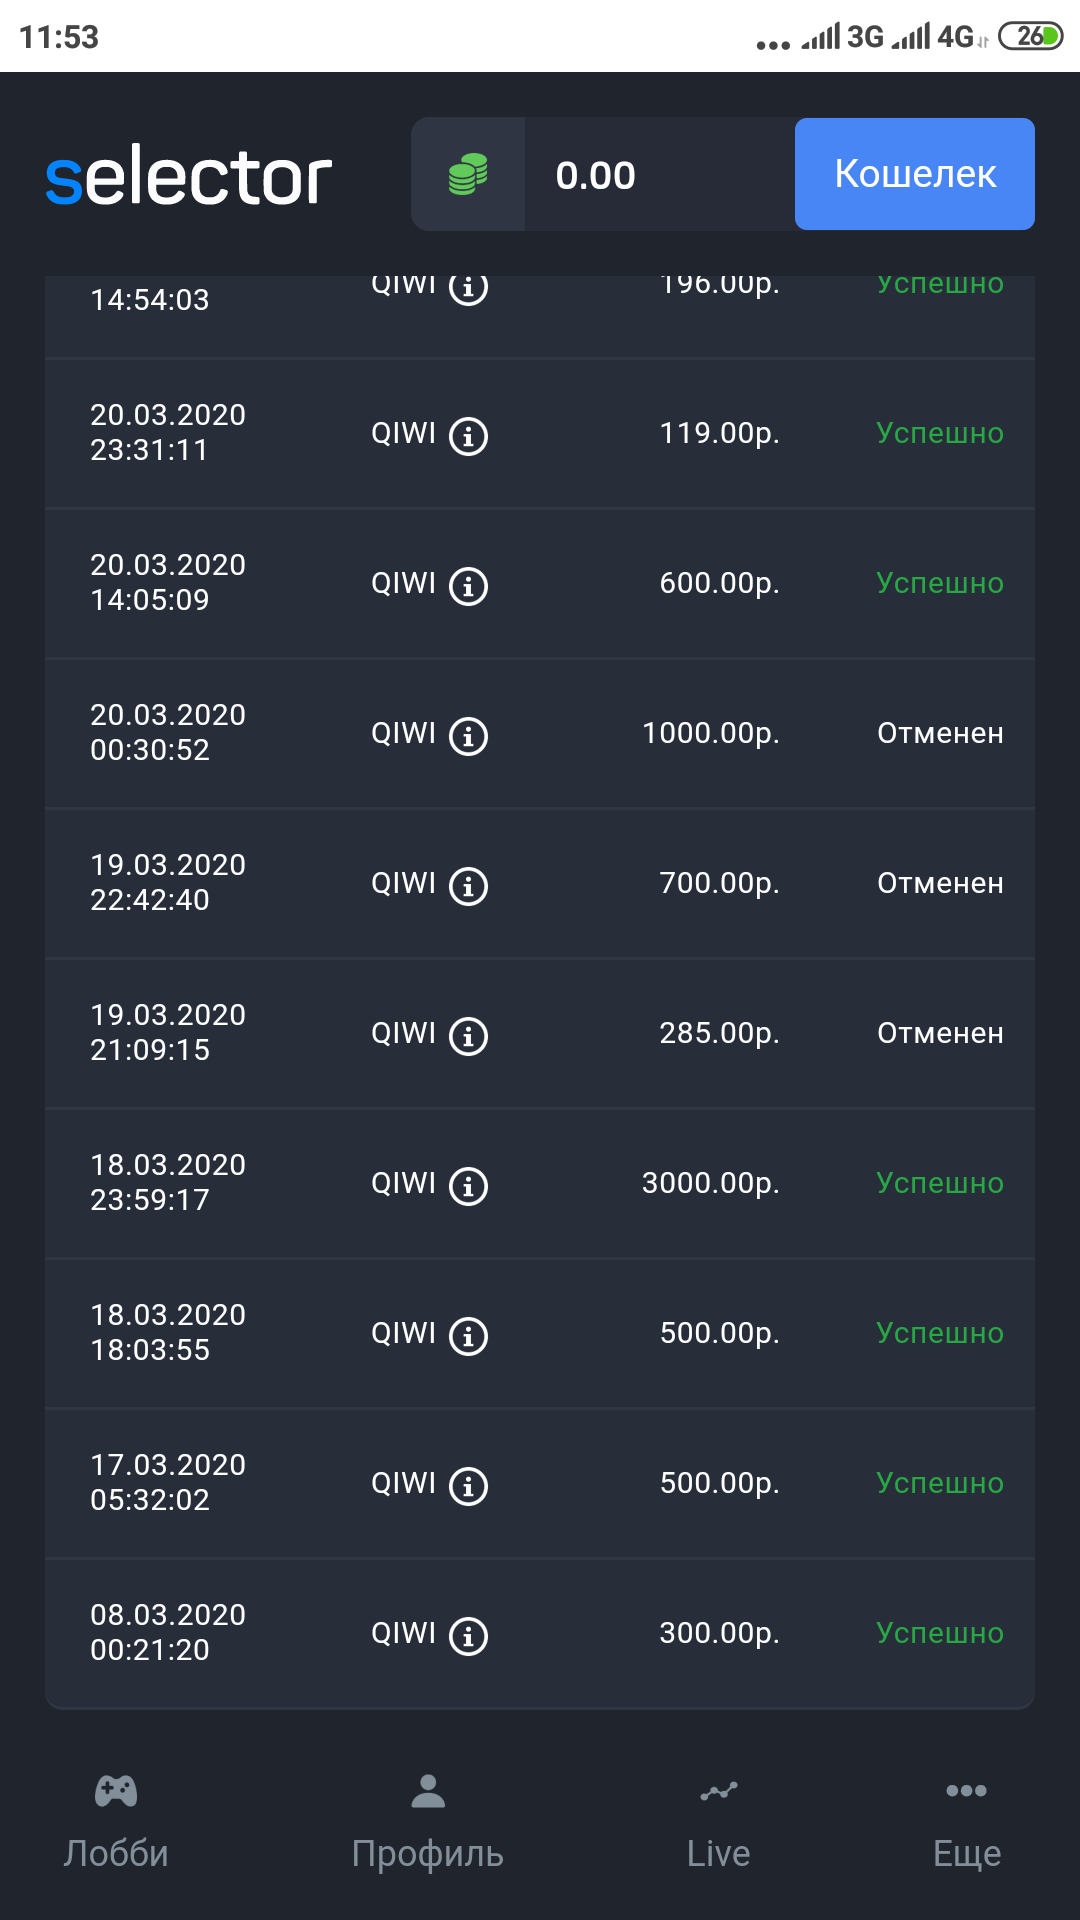Open info for the 119.00р. QIWI transaction
Screen dimensions: 1080x1920
[468, 436]
